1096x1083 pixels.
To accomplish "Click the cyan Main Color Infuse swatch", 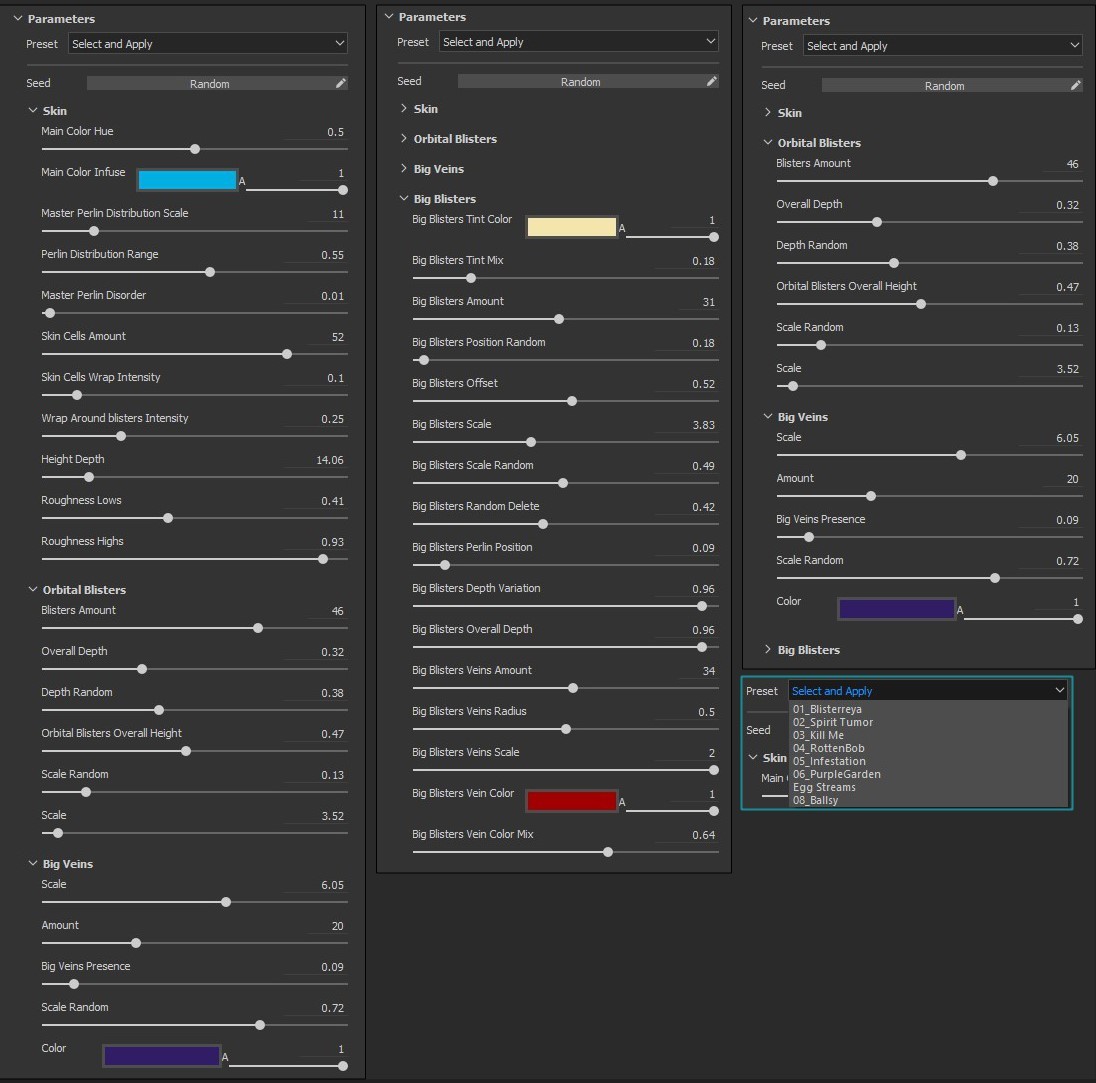I will [187, 180].
